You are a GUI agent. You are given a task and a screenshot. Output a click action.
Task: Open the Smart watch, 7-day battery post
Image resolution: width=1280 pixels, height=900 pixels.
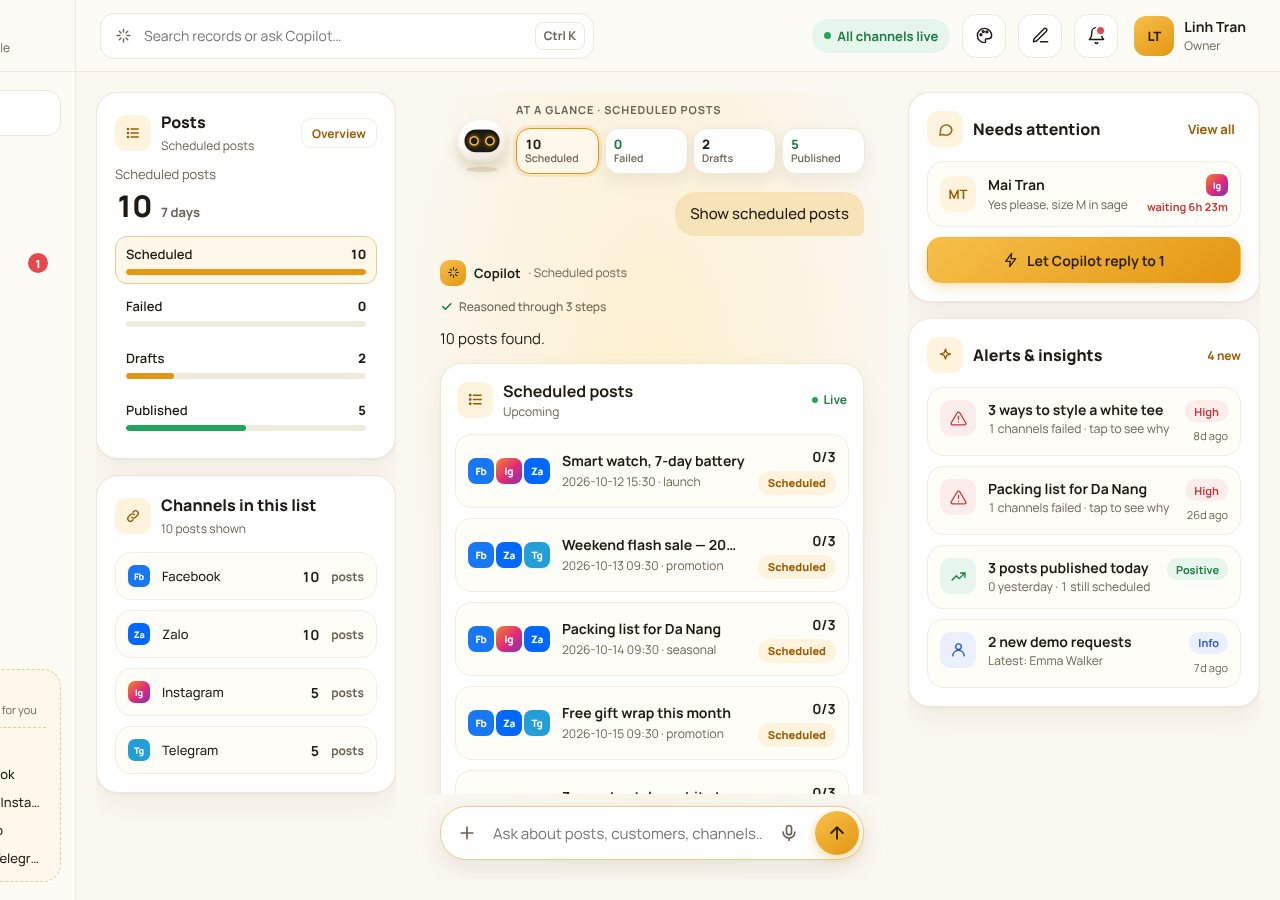pos(652,471)
